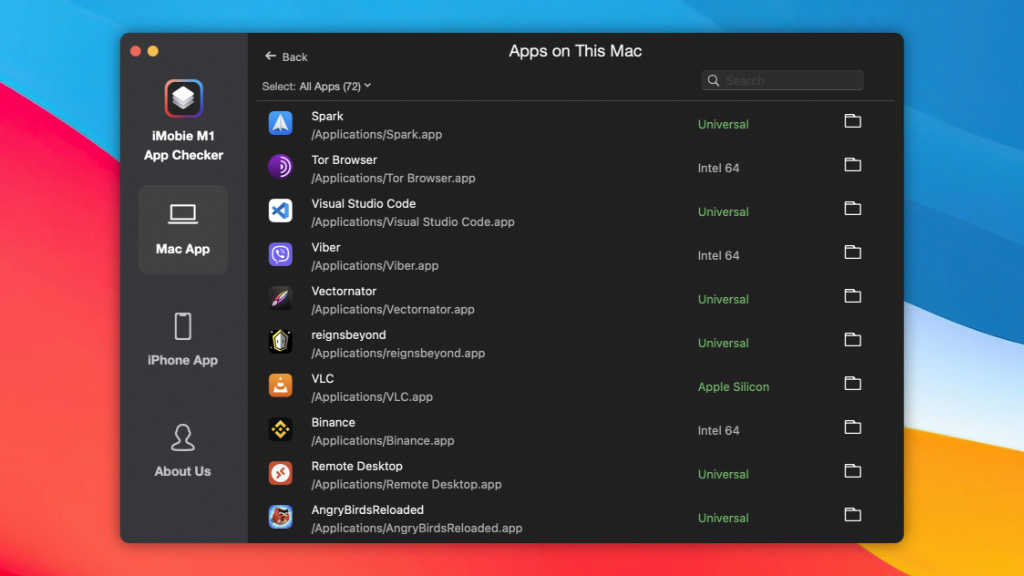Click the path /Applications/Vectornator.app
Viewport: 1024px width, 576px height.
click(393, 310)
